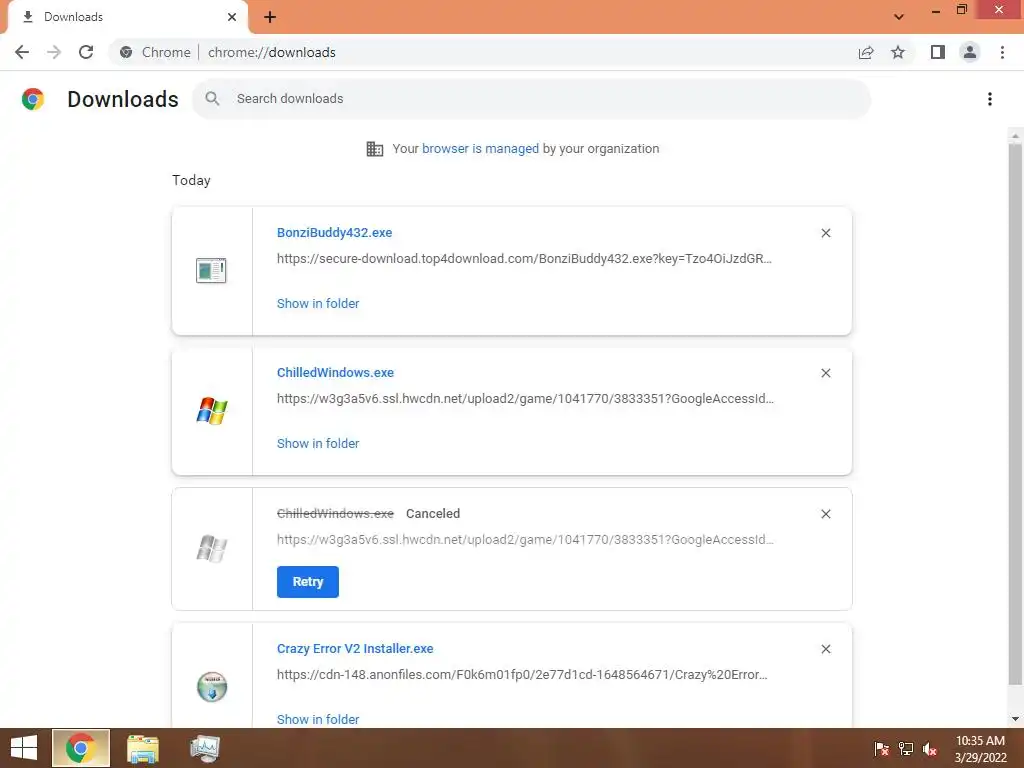This screenshot has height=768, width=1024.
Task: Click the grayed-out canceled ChilledWindows icon
Action: coord(212,549)
